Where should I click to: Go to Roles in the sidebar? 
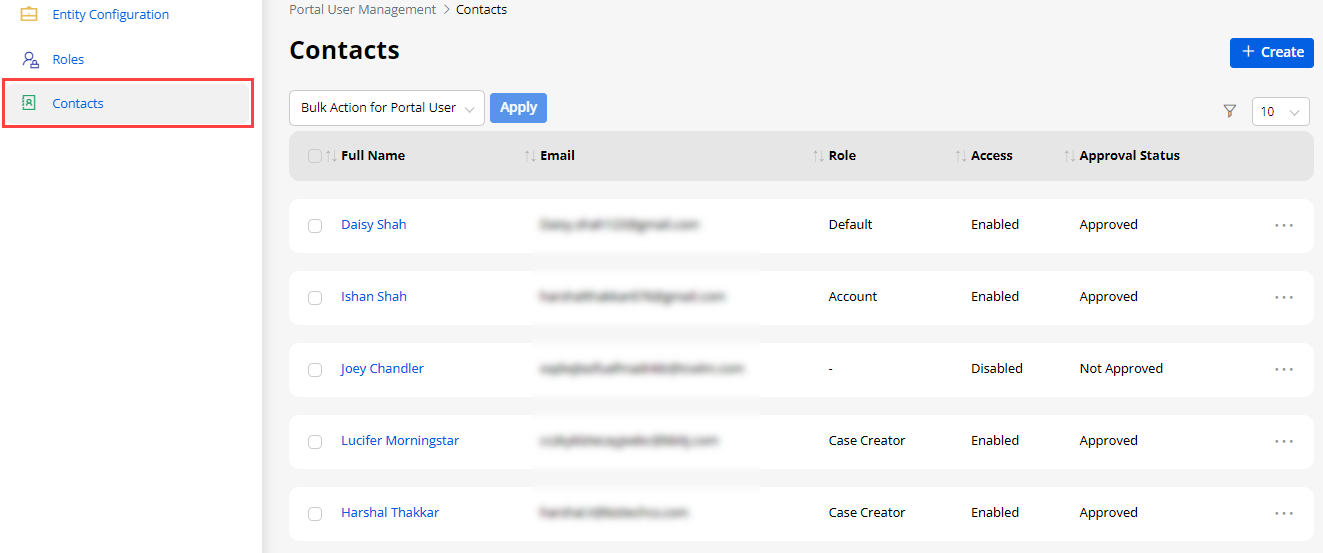[68, 60]
